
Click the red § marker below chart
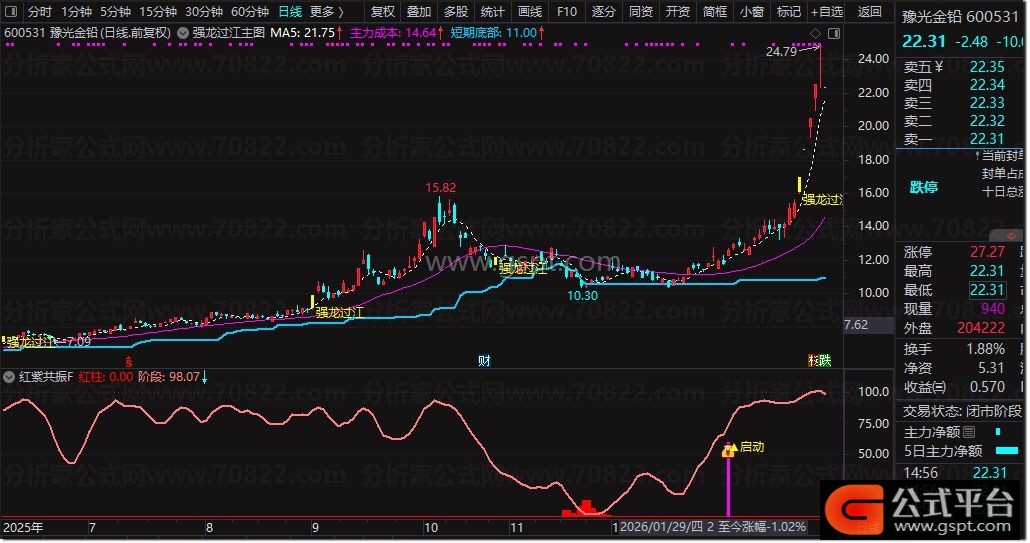(127, 360)
